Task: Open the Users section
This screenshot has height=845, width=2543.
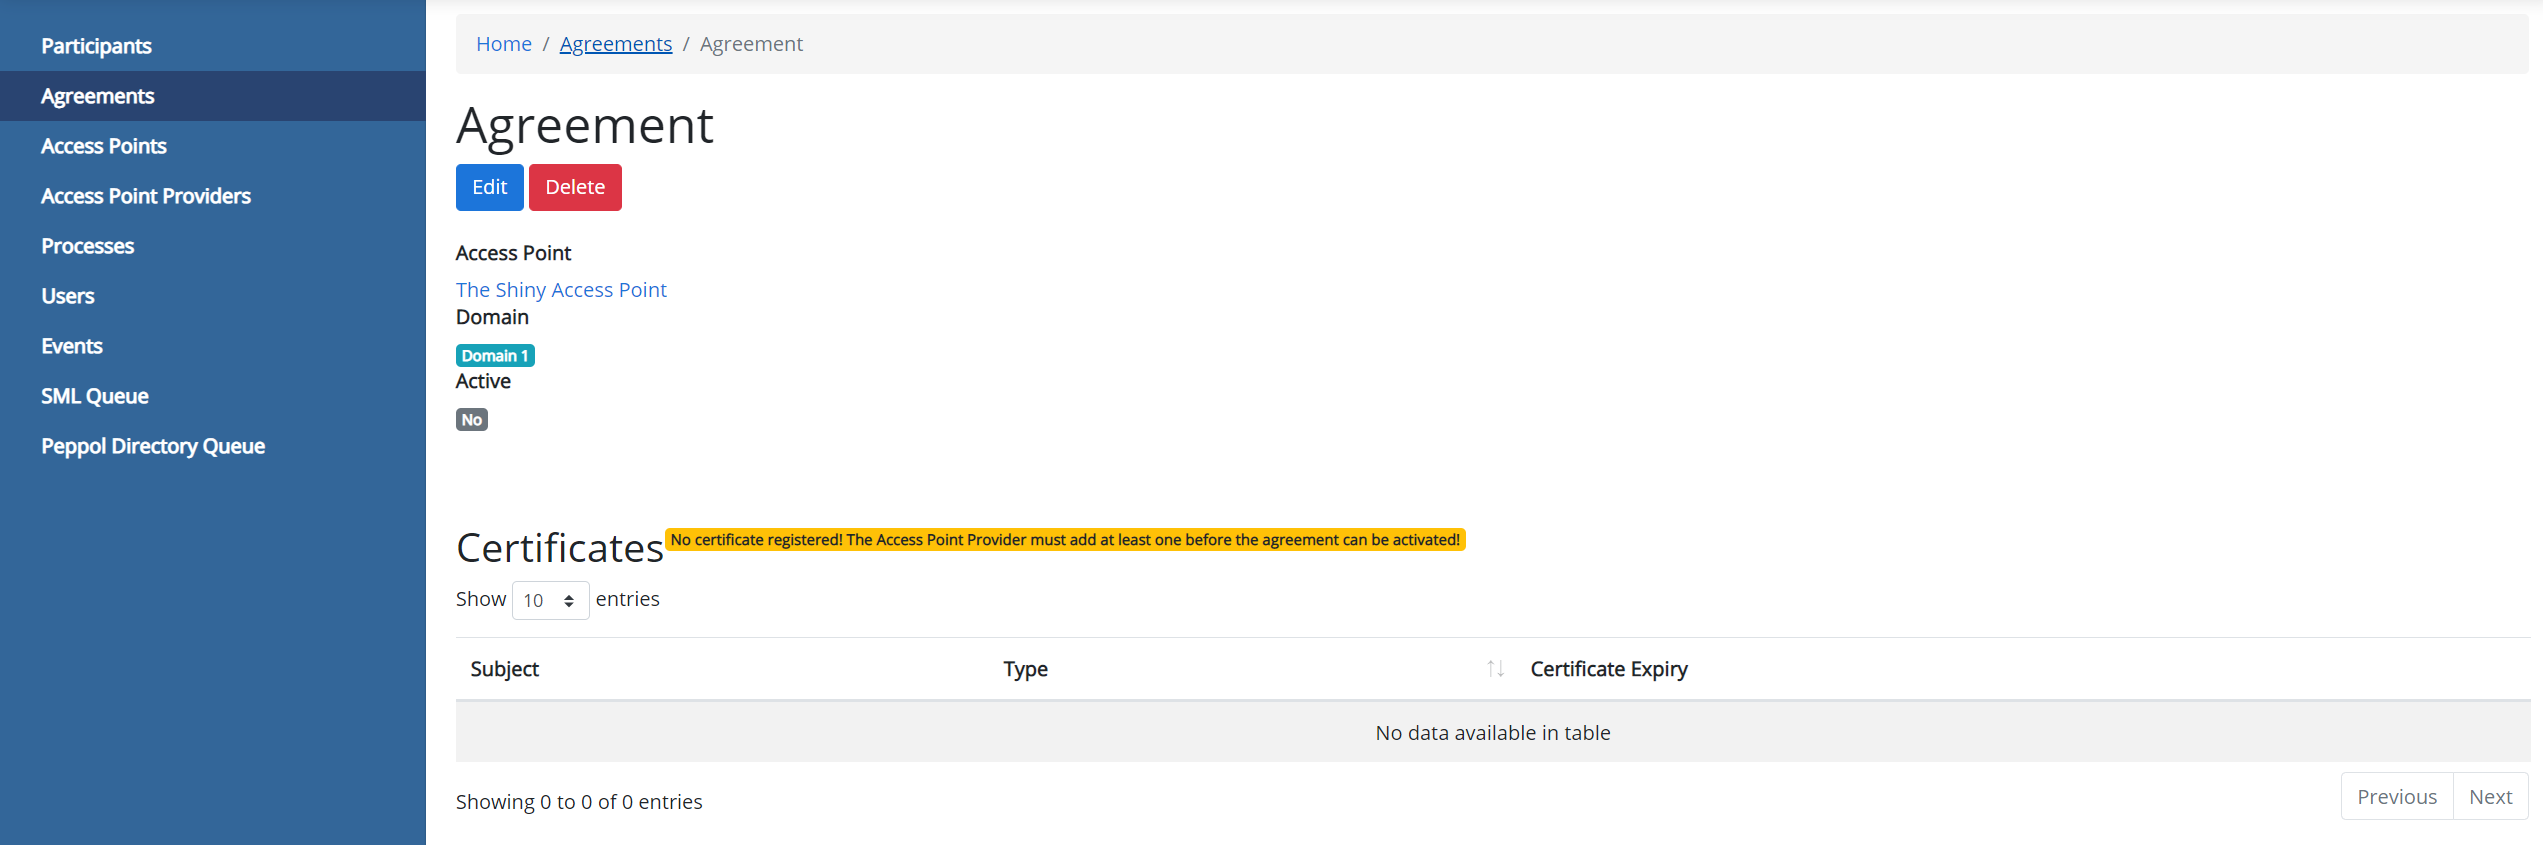Action: pos(67,296)
